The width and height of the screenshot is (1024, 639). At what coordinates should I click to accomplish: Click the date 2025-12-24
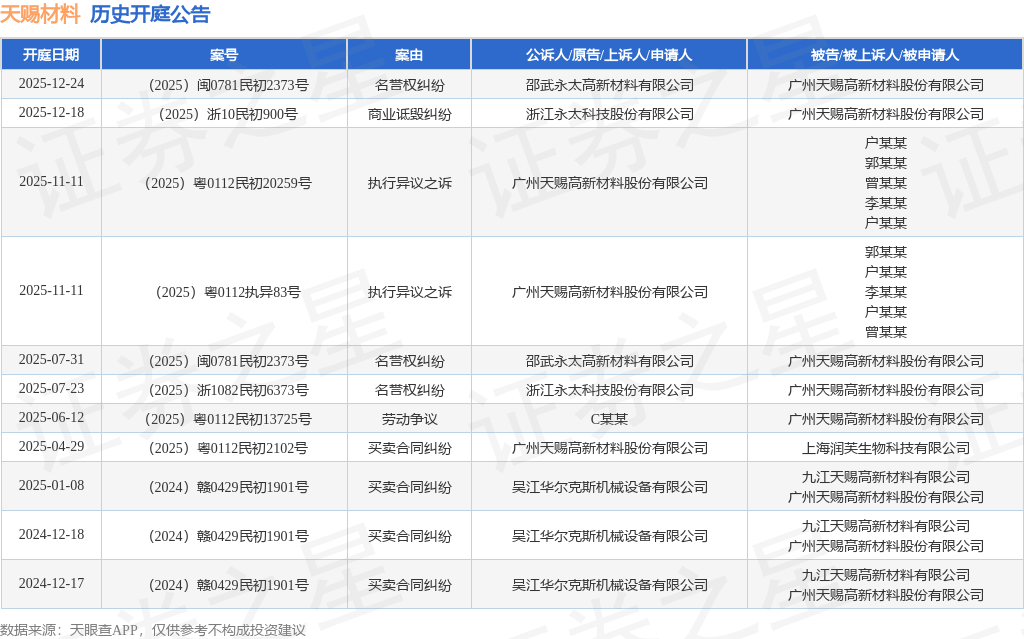click(x=51, y=84)
